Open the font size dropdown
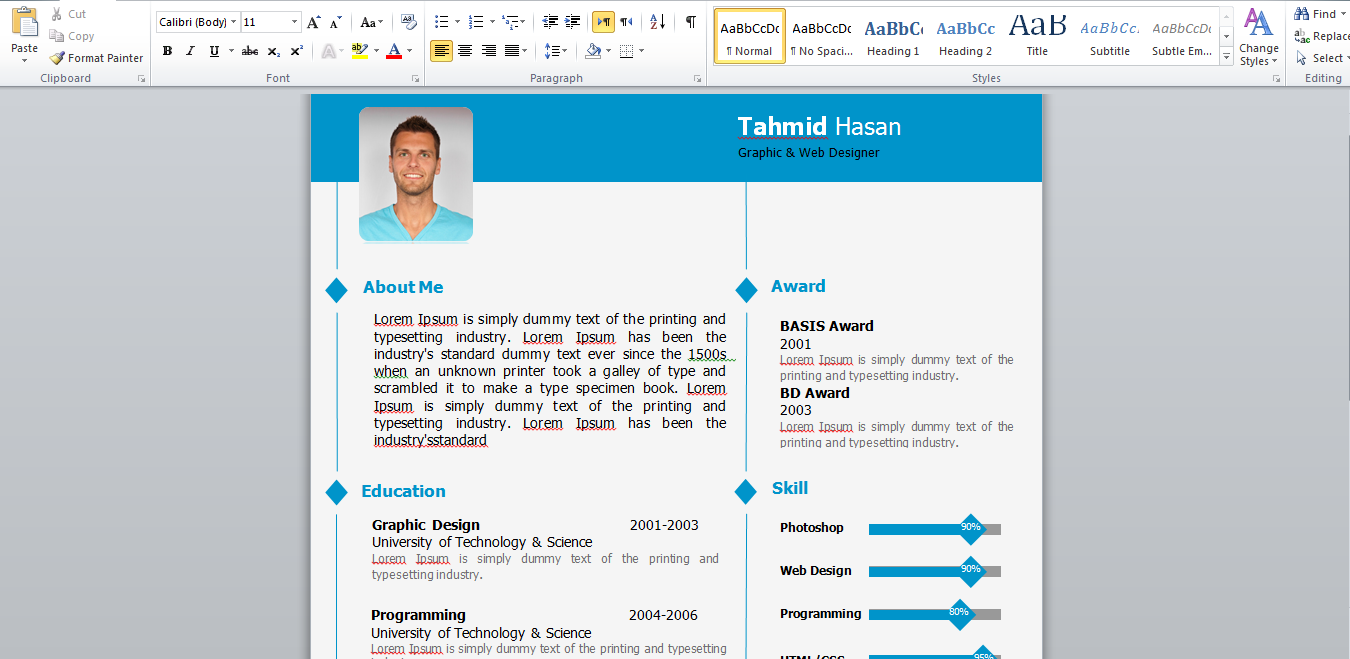This screenshot has height=659, width=1350. pyautogui.click(x=295, y=22)
